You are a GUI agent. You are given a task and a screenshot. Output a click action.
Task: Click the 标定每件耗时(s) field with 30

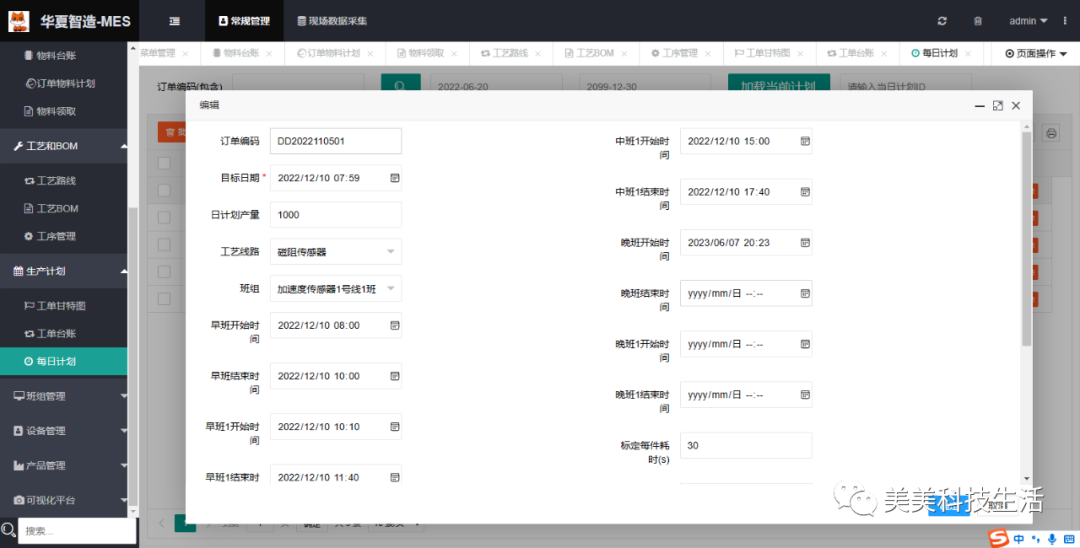[746, 445]
